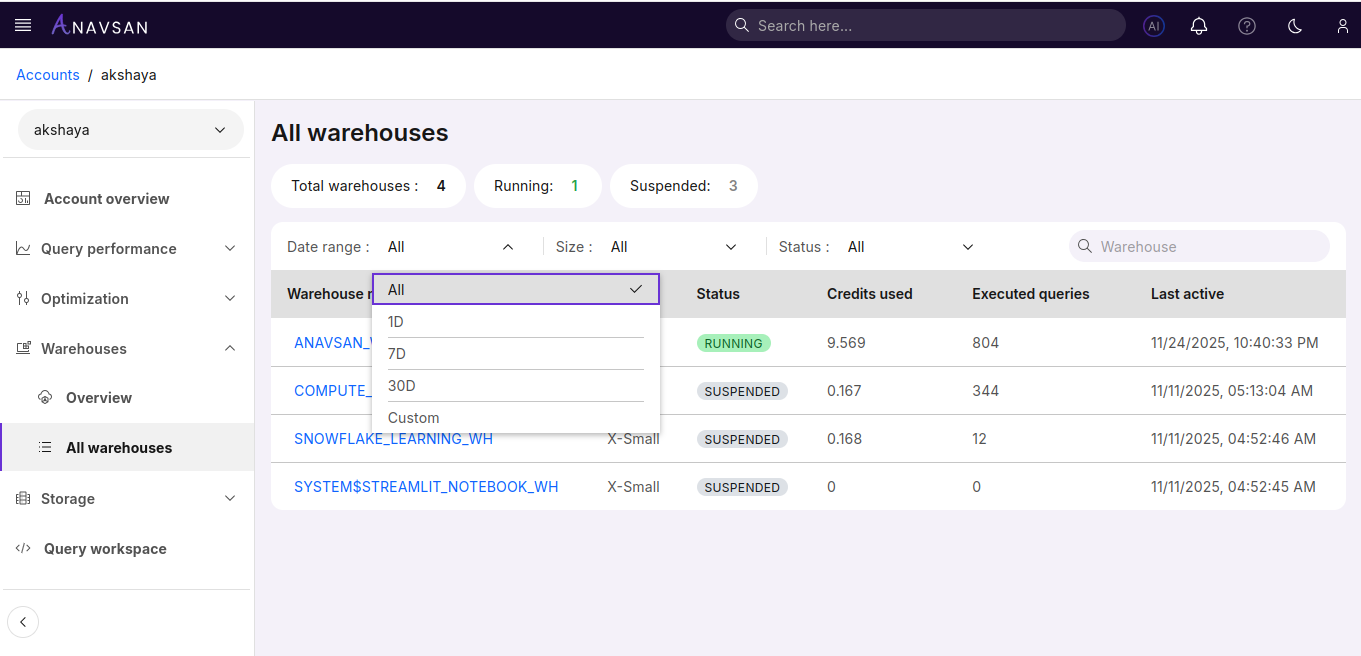This screenshot has width=1361, height=656.
Task: Open the hamburger navigation menu
Action: pos(23,25)
